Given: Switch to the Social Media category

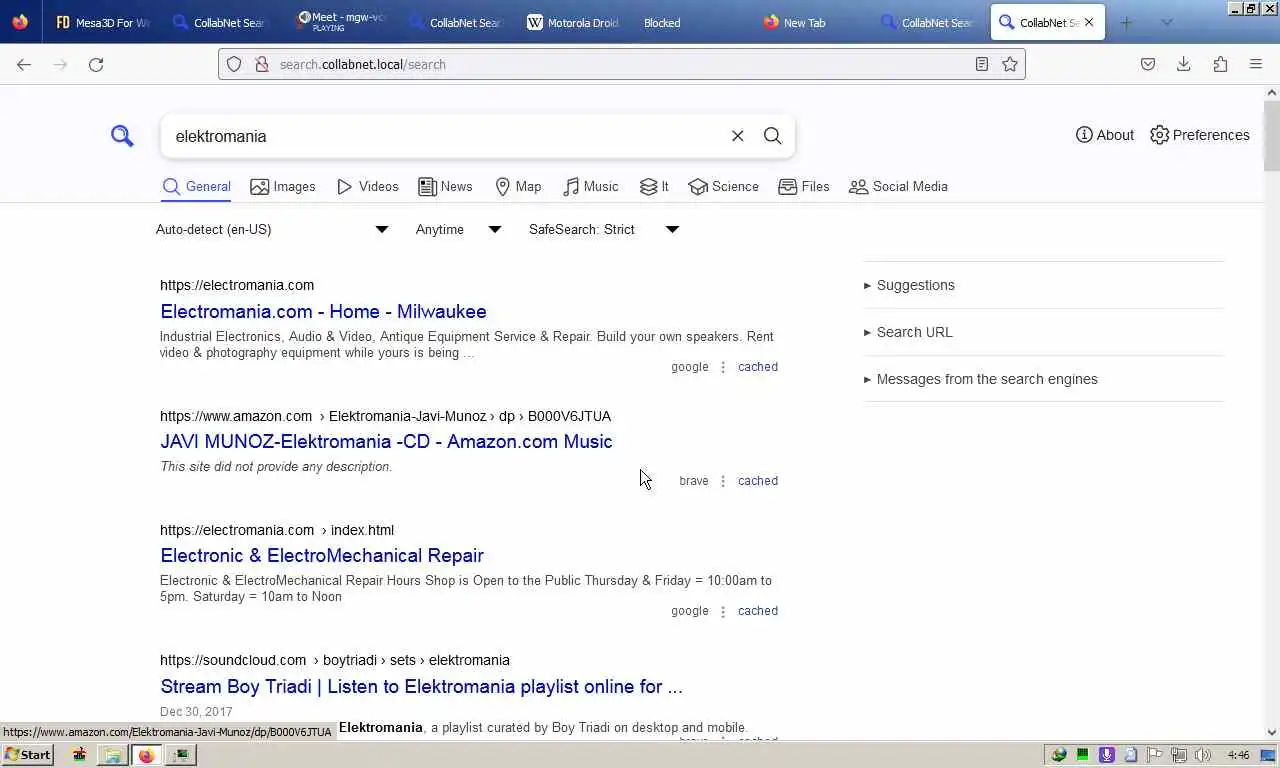Looking at the screenshot, I should pos(898,187).
